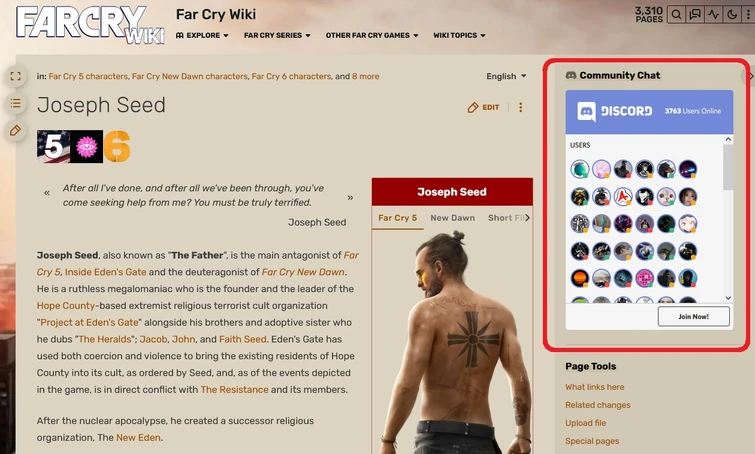Screen dimensions: 755x454
Task: Select the Far Cry 5 infobox tab
Action: 398,218
